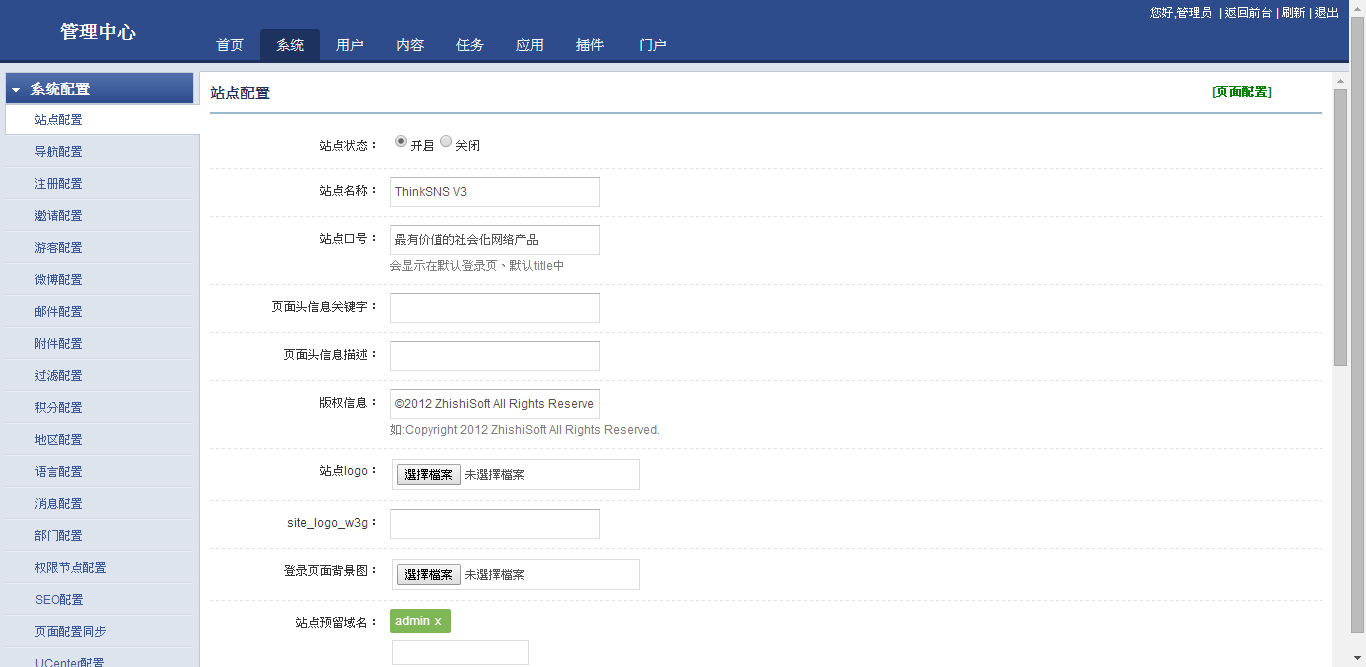The width and height of the screenshot is (1366, 667).
Task: Click the 页面配置 green link
Action: point(1241,92)
